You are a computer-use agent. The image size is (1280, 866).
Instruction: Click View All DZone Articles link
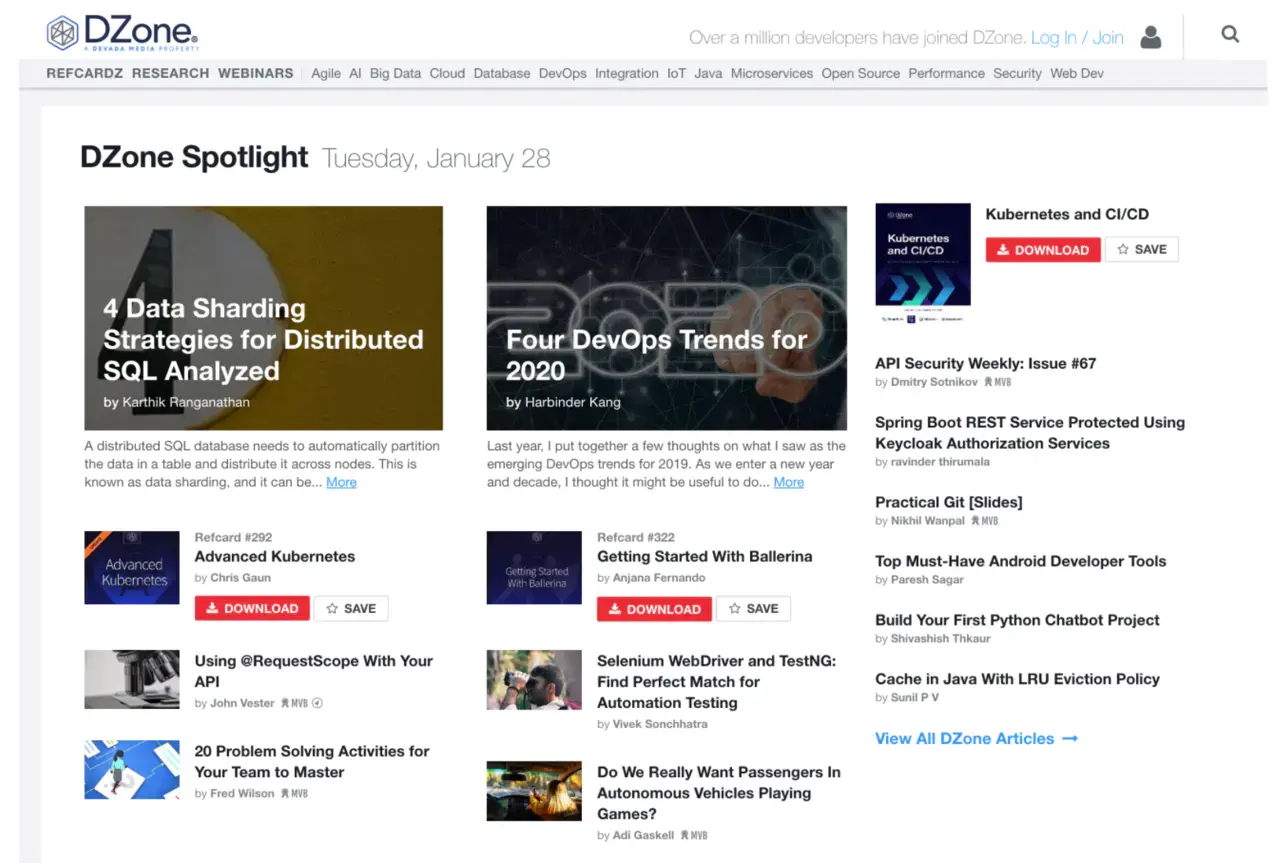tap(977, 738)
